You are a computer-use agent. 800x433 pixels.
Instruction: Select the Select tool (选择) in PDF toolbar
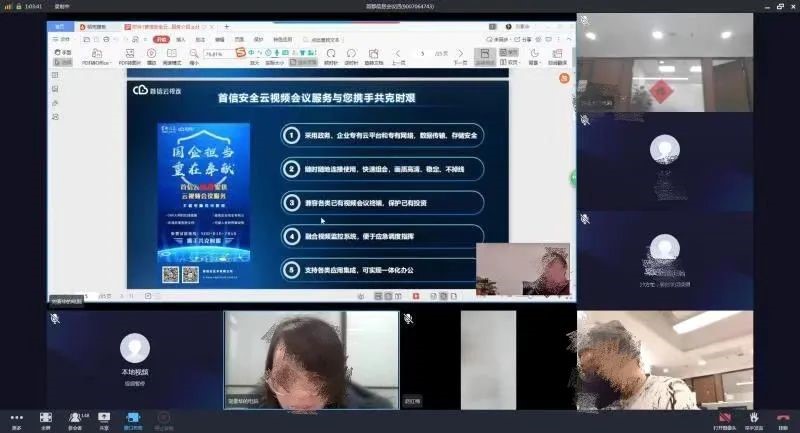(x=63, y=62)
